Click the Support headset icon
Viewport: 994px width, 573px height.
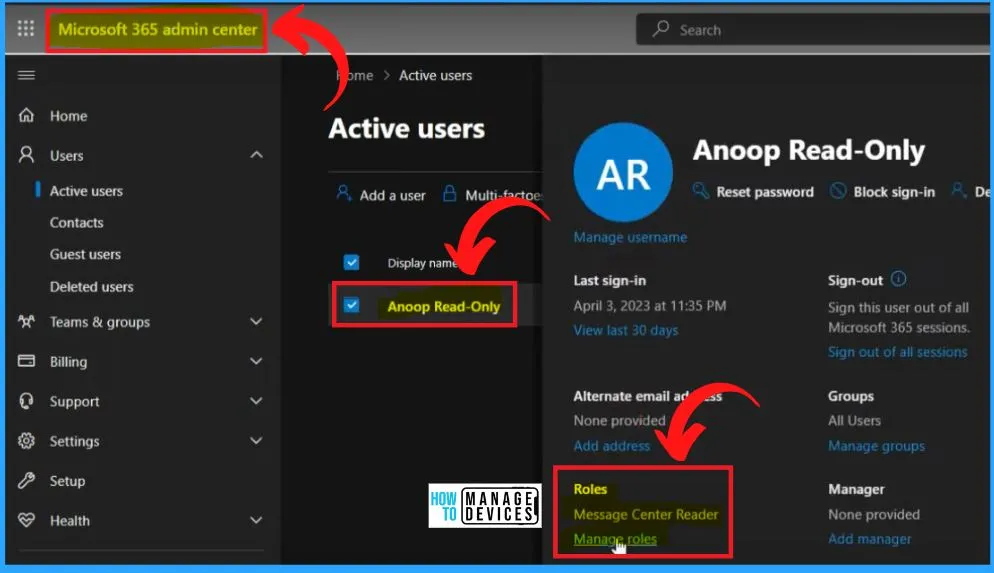pos(26,401)
